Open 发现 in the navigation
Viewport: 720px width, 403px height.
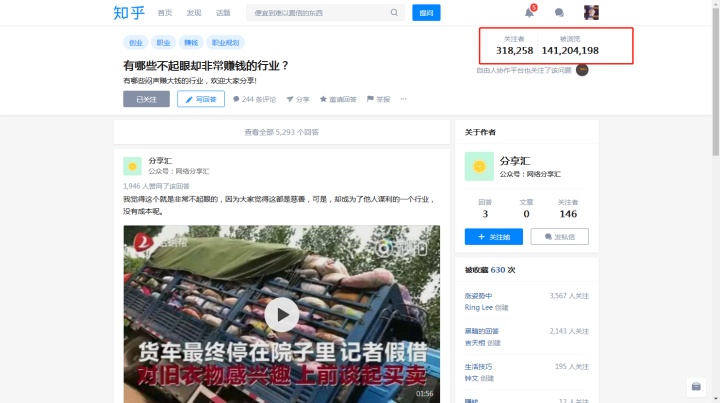194,12
